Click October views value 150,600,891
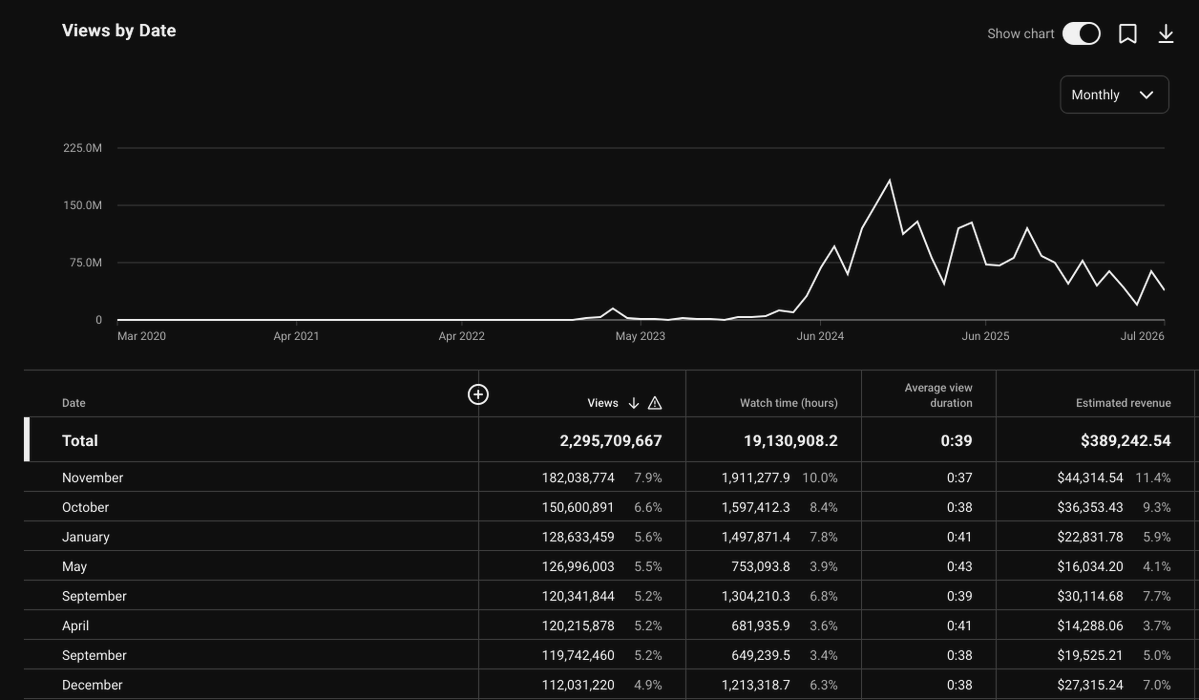 point(578,507)
